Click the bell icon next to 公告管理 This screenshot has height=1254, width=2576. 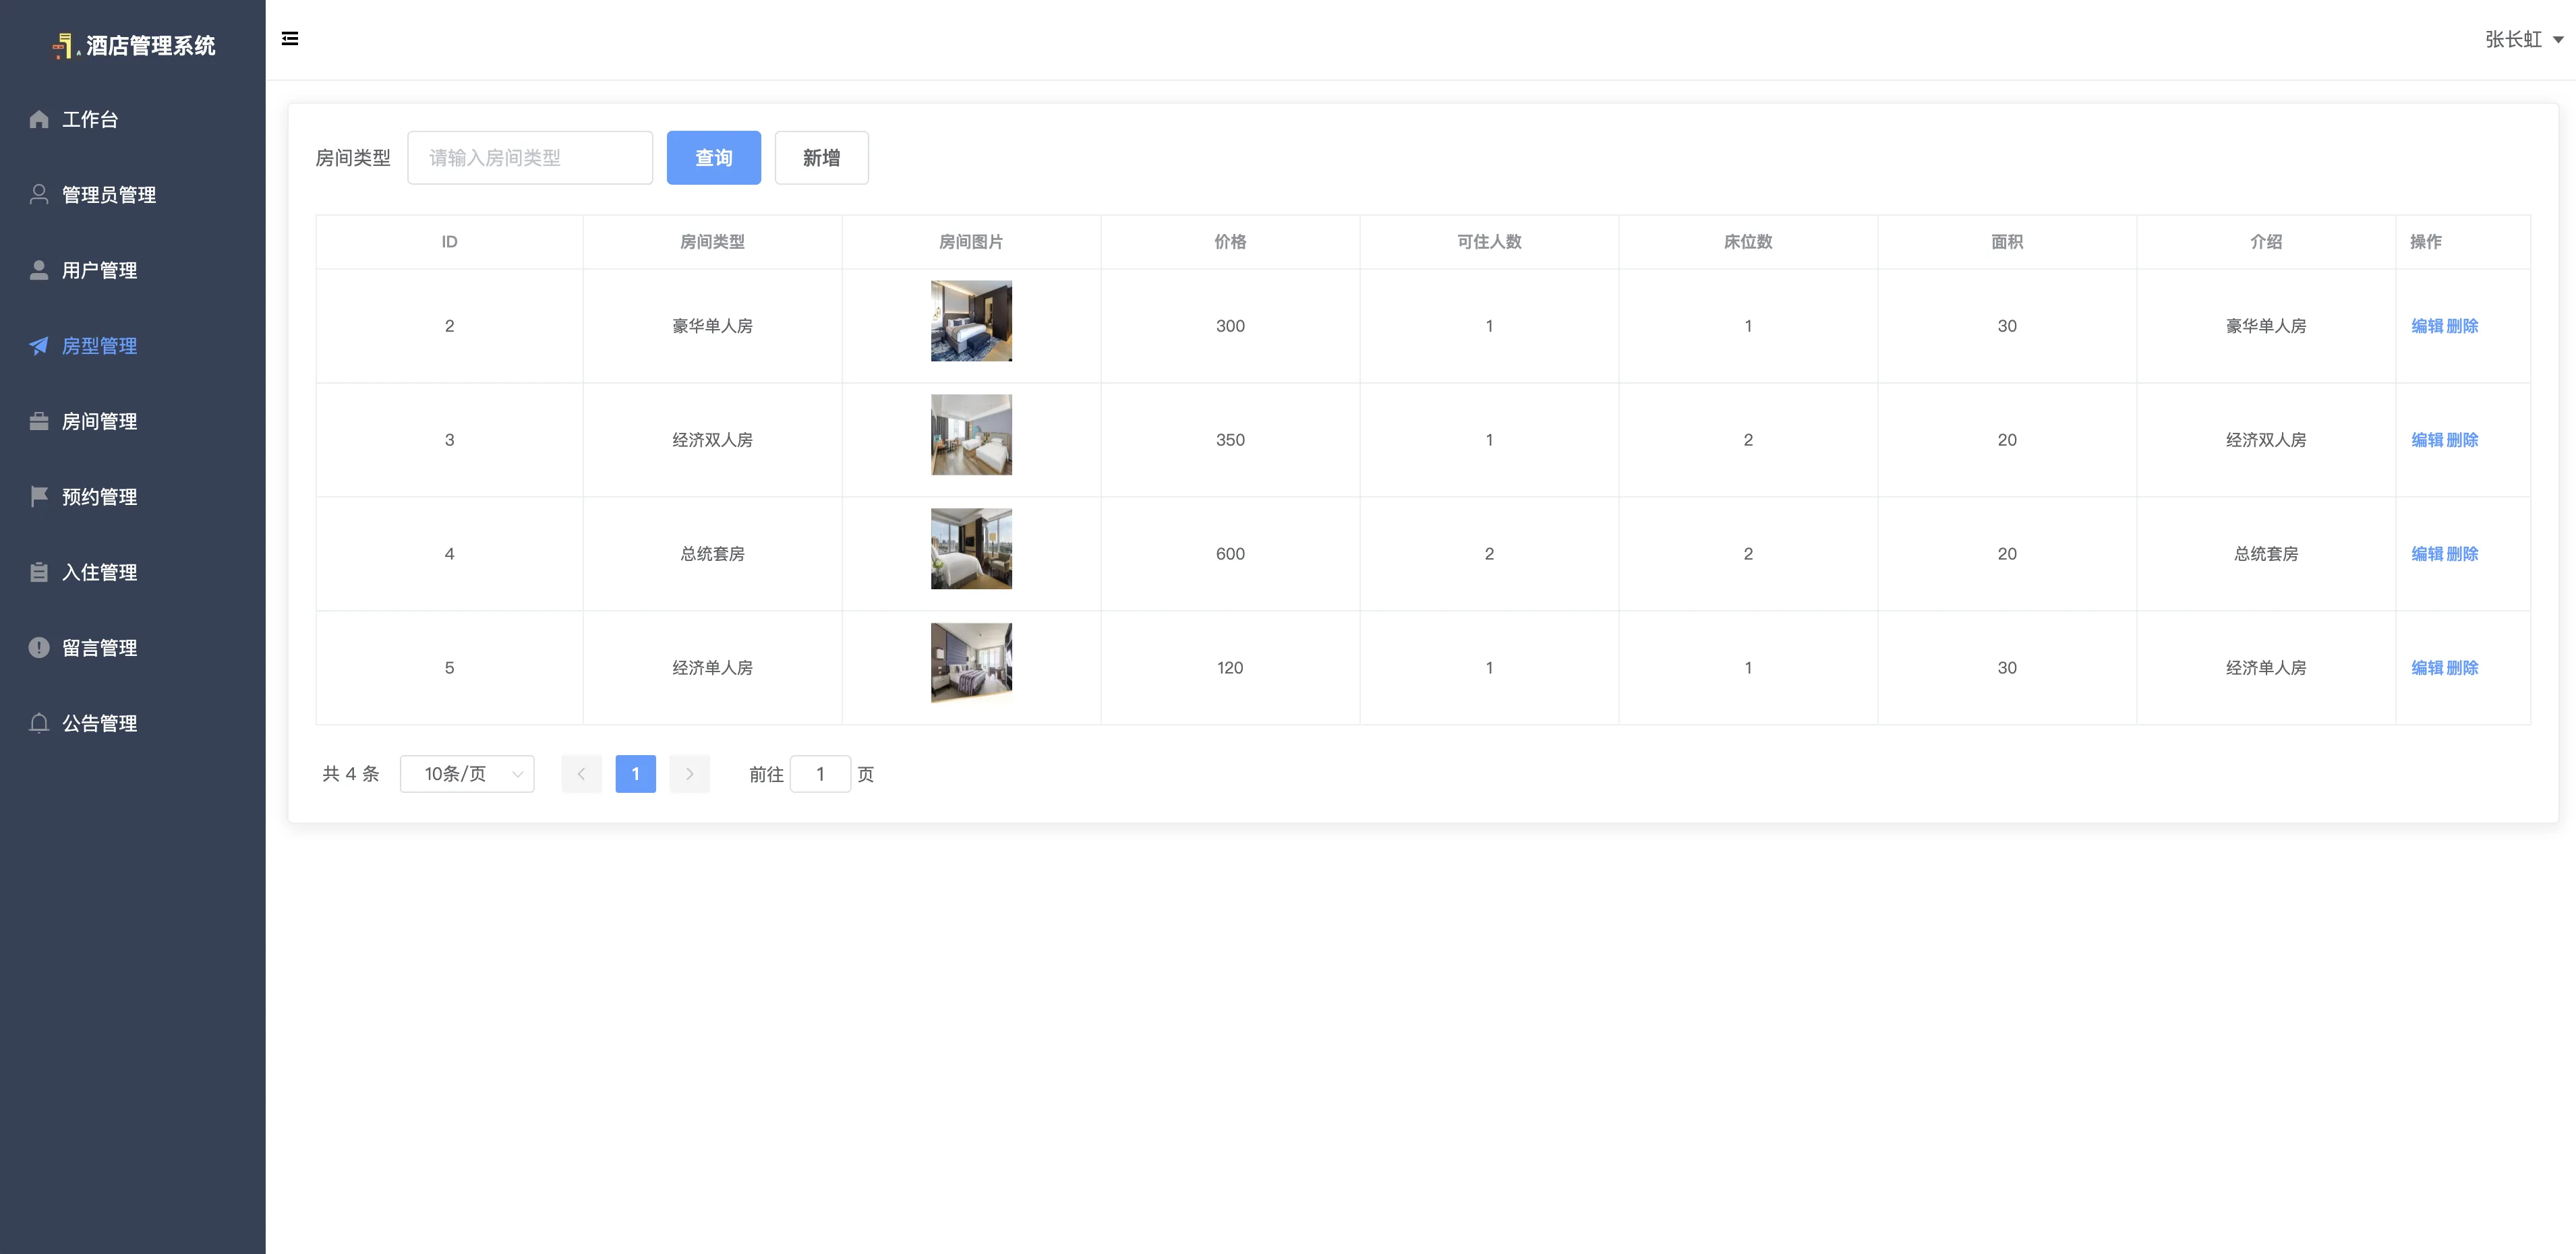[x=39, y=723]
